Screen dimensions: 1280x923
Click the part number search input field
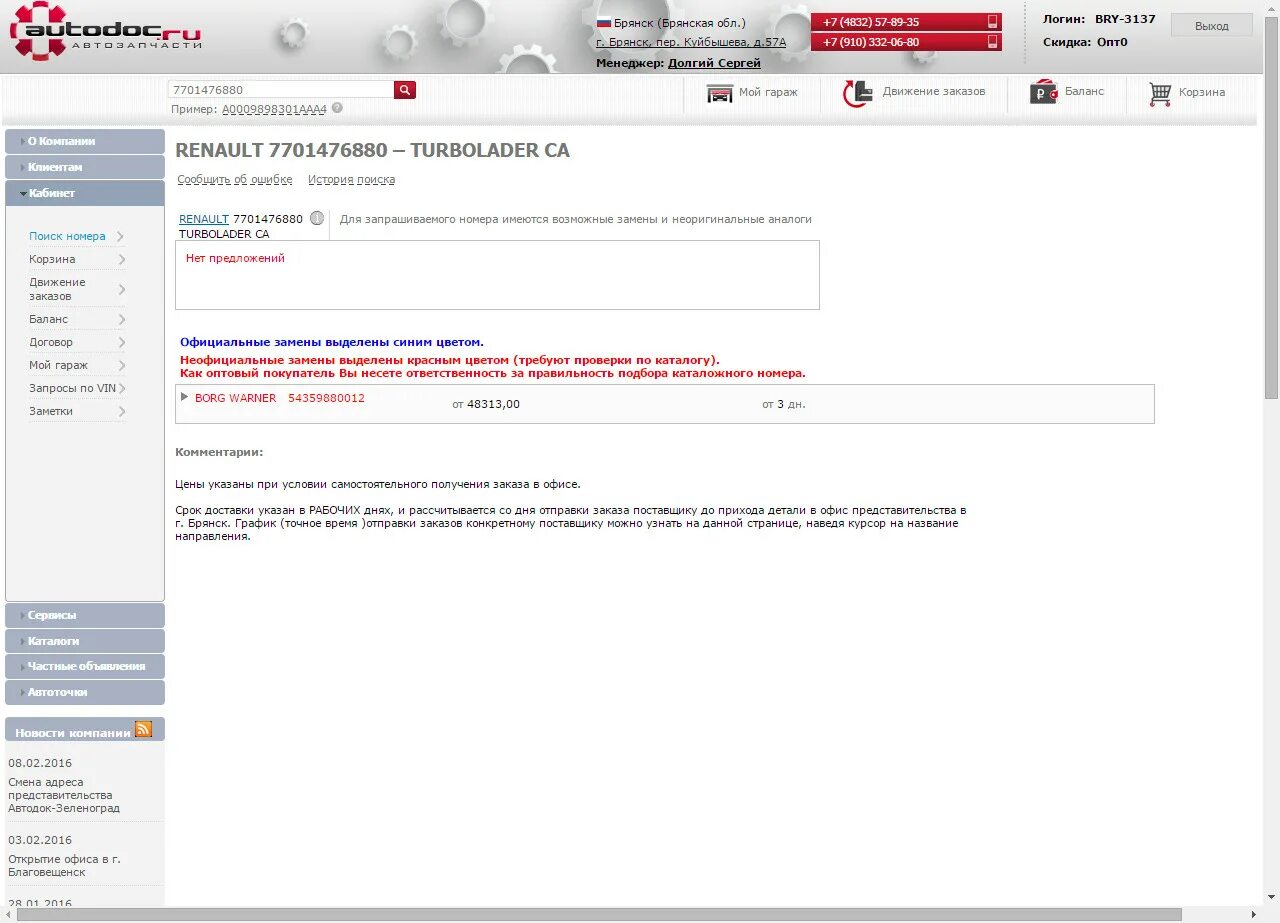coord(281,90)
